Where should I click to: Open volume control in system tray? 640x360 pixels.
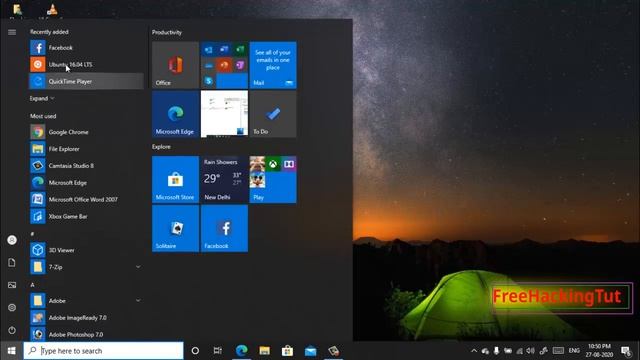531,351
